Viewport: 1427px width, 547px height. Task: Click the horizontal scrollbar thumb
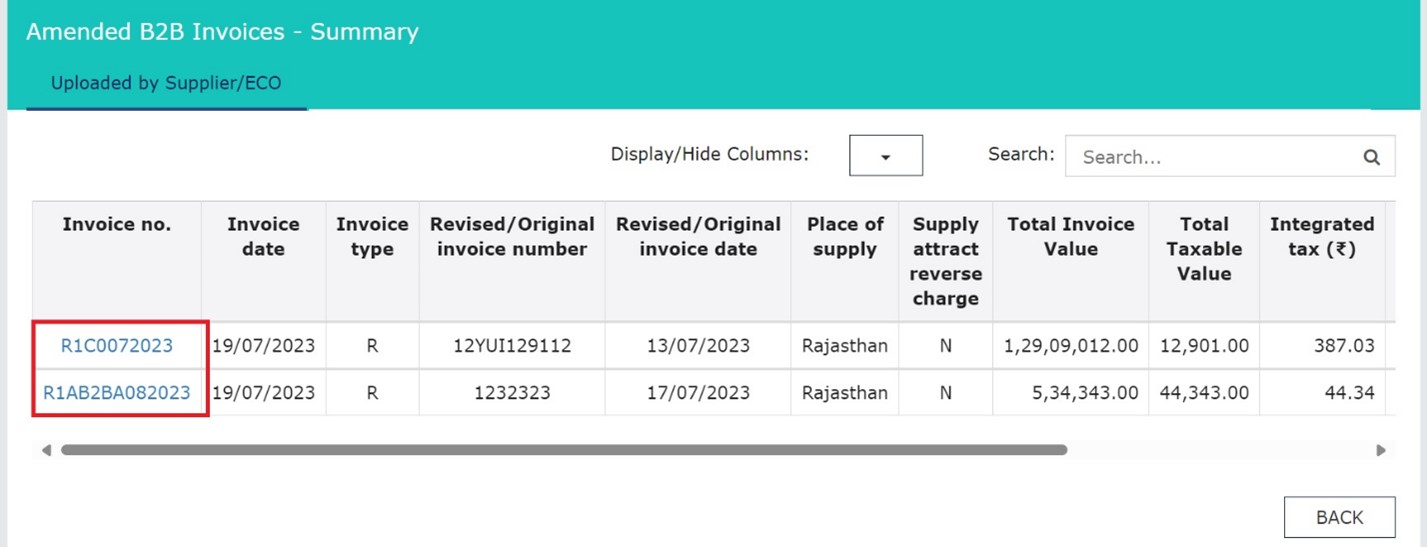click(x=563, y=450)
